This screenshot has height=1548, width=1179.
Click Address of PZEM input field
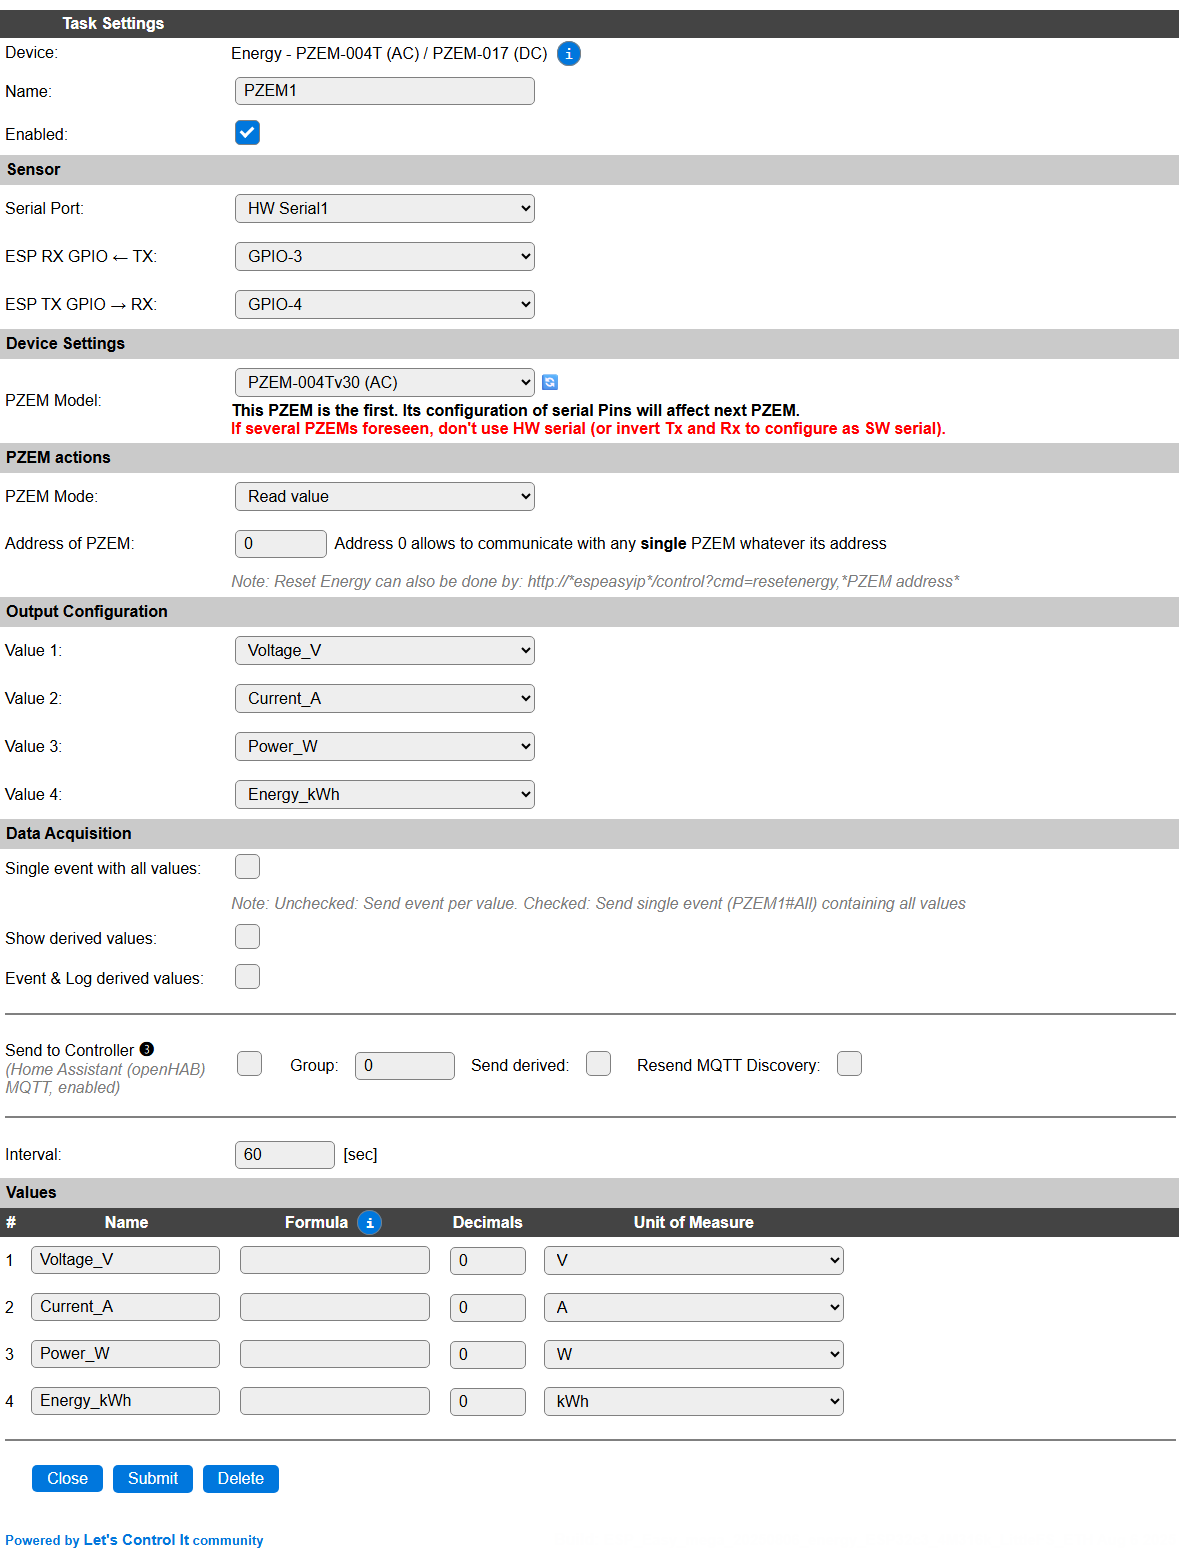(281, 543)
